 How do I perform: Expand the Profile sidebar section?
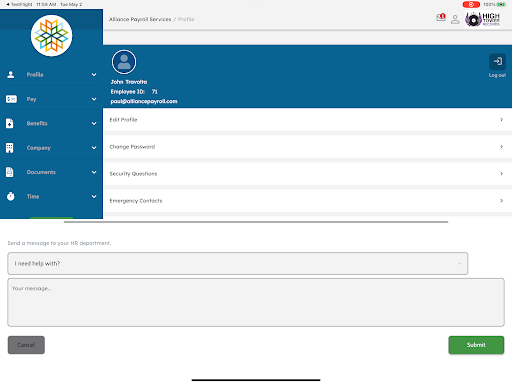[51, 75]
